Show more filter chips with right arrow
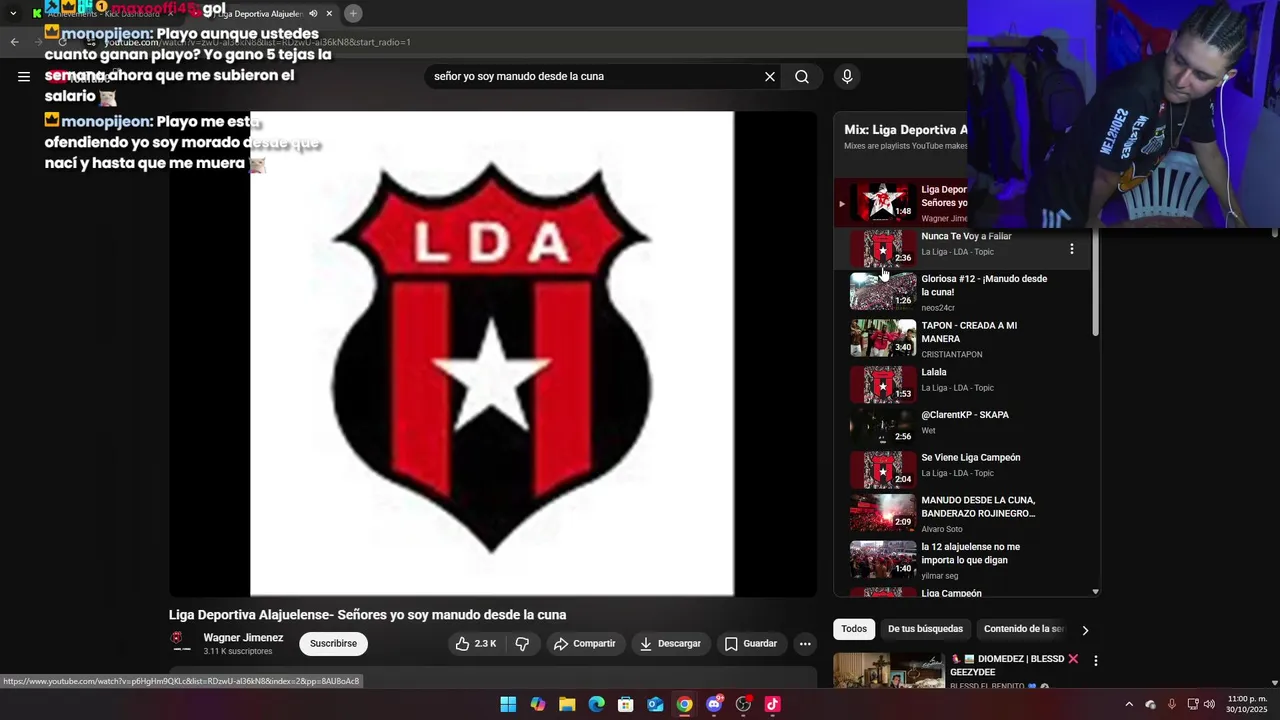The width and height of the screenshot is (1280, 720). [1085, 630]
